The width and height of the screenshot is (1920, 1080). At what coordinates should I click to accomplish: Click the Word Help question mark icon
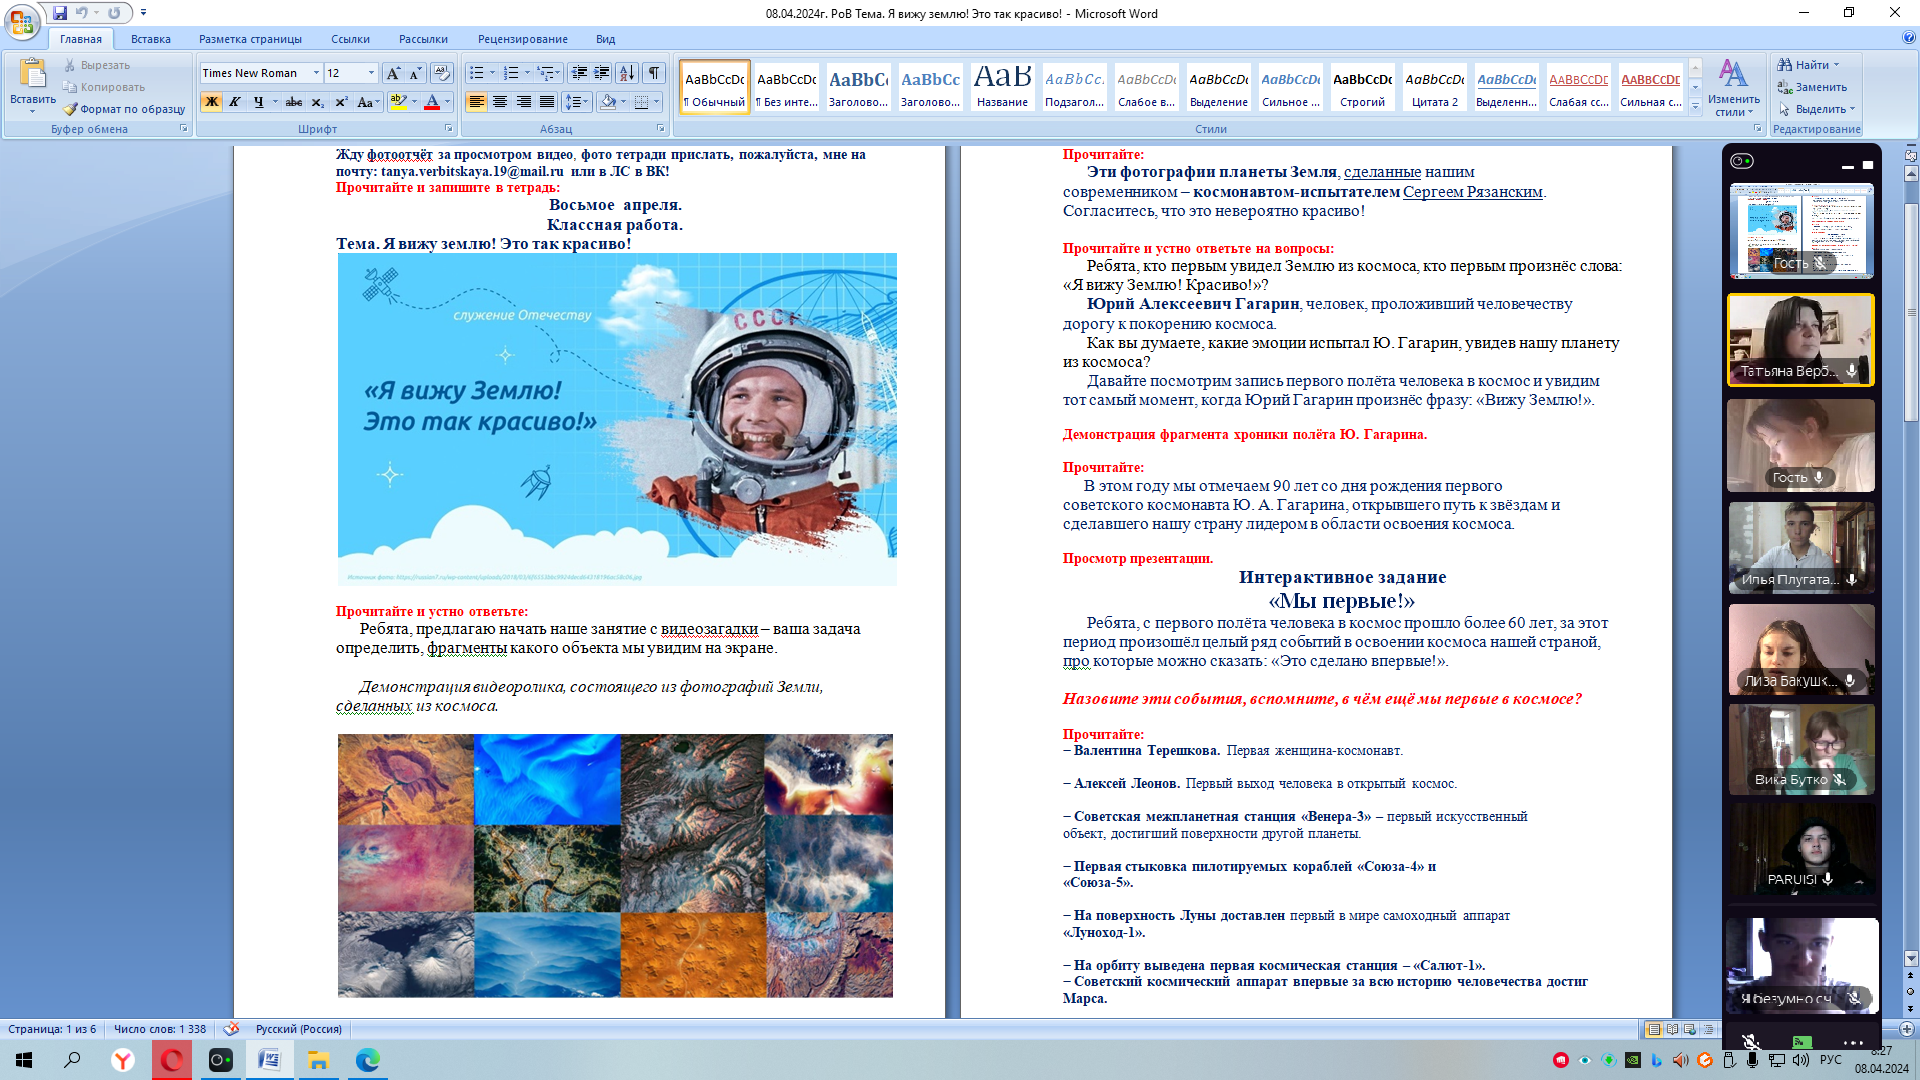[1909, 38]
